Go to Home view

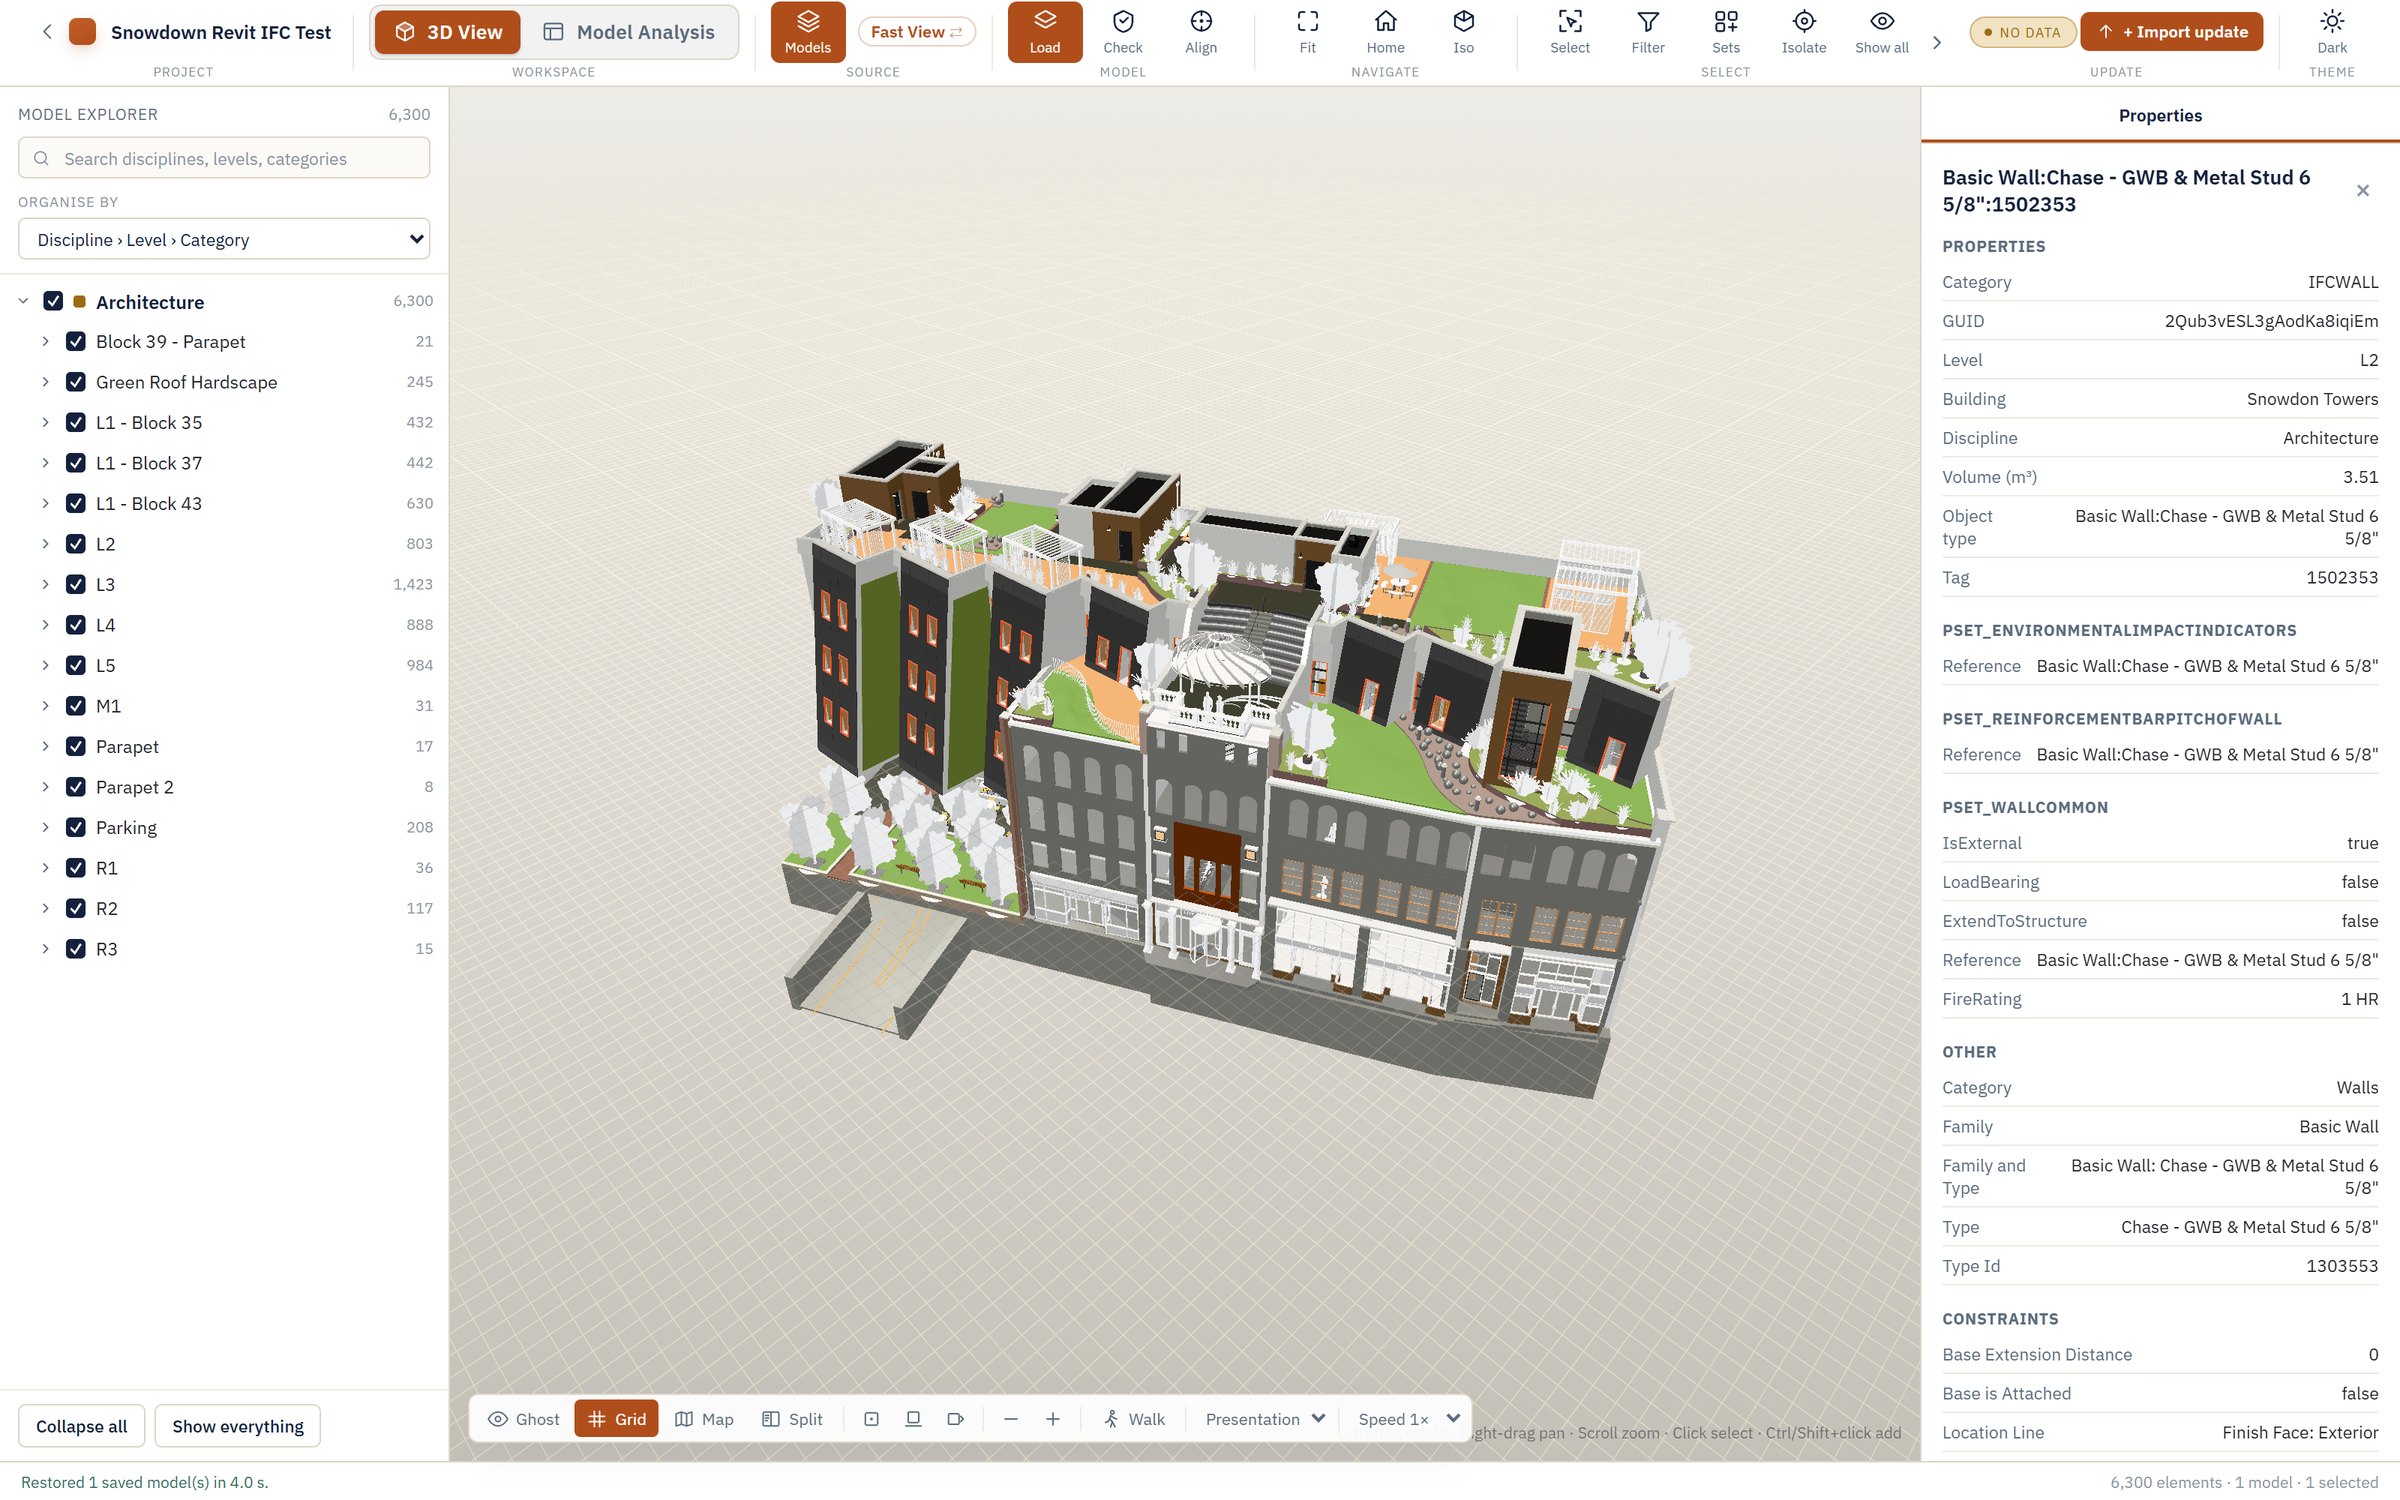coord(1385,32)
